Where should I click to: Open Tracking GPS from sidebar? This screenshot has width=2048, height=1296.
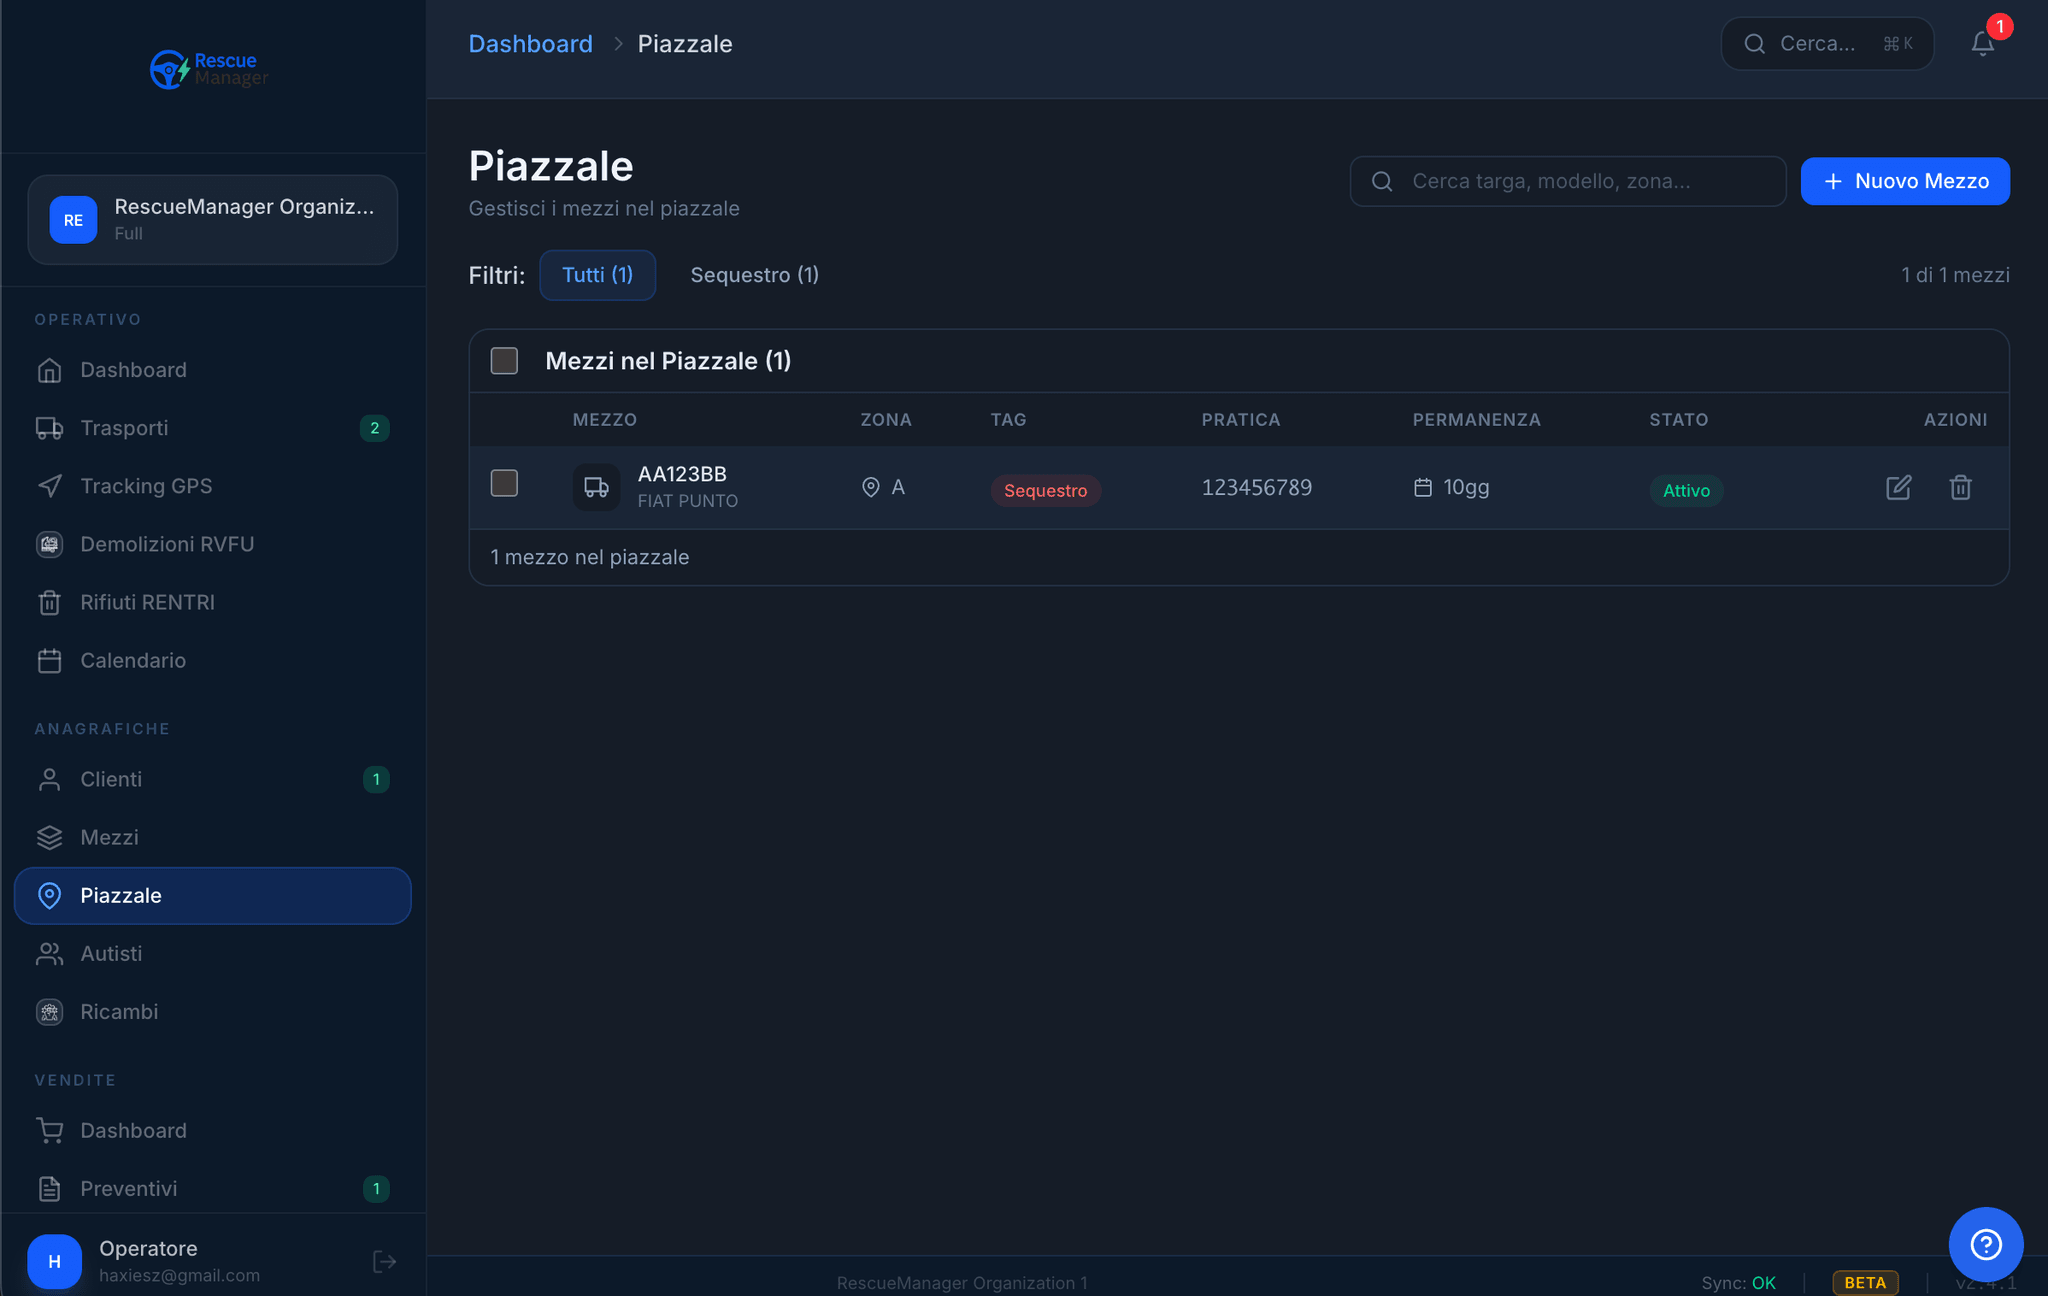[x=146, y=486]
